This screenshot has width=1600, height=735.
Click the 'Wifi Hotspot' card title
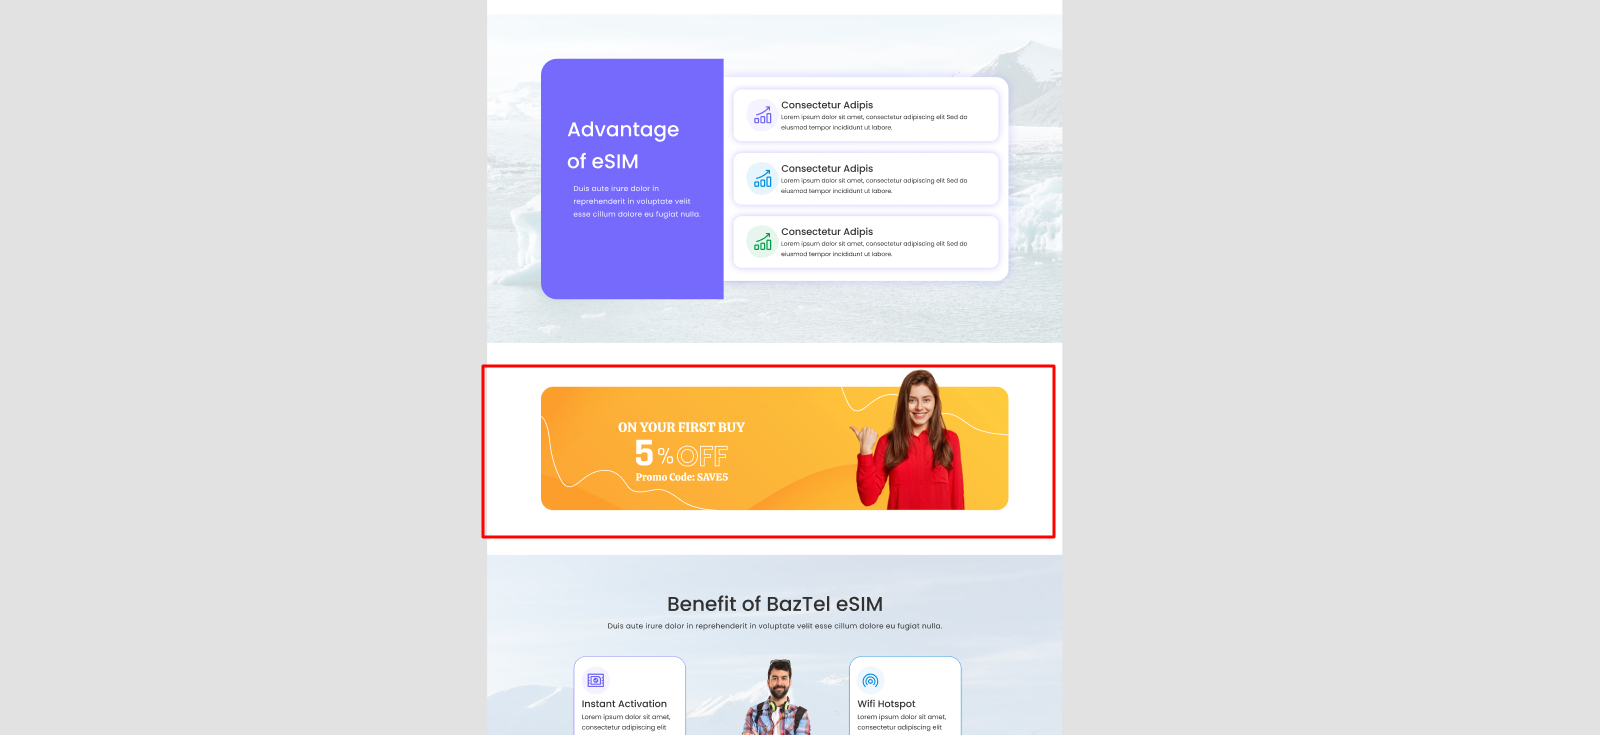pos(886,704)
